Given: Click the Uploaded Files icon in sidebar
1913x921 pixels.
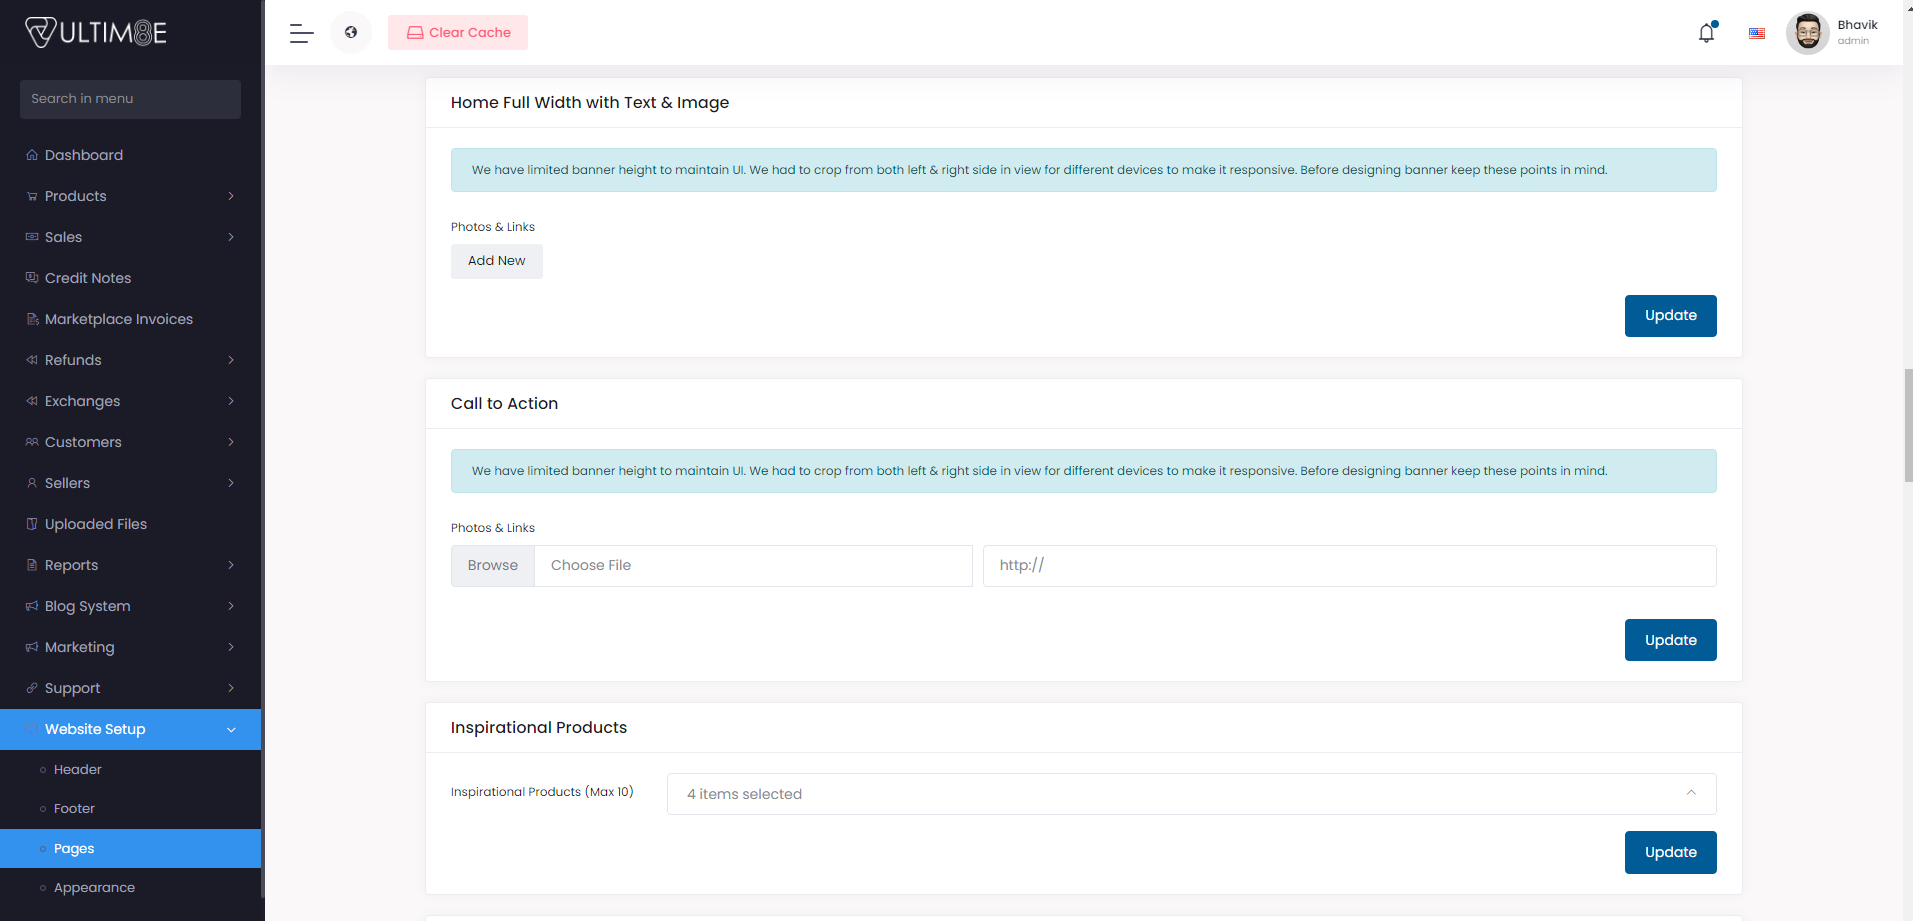Looking at the screenshot, I should [x=32, y=524].
